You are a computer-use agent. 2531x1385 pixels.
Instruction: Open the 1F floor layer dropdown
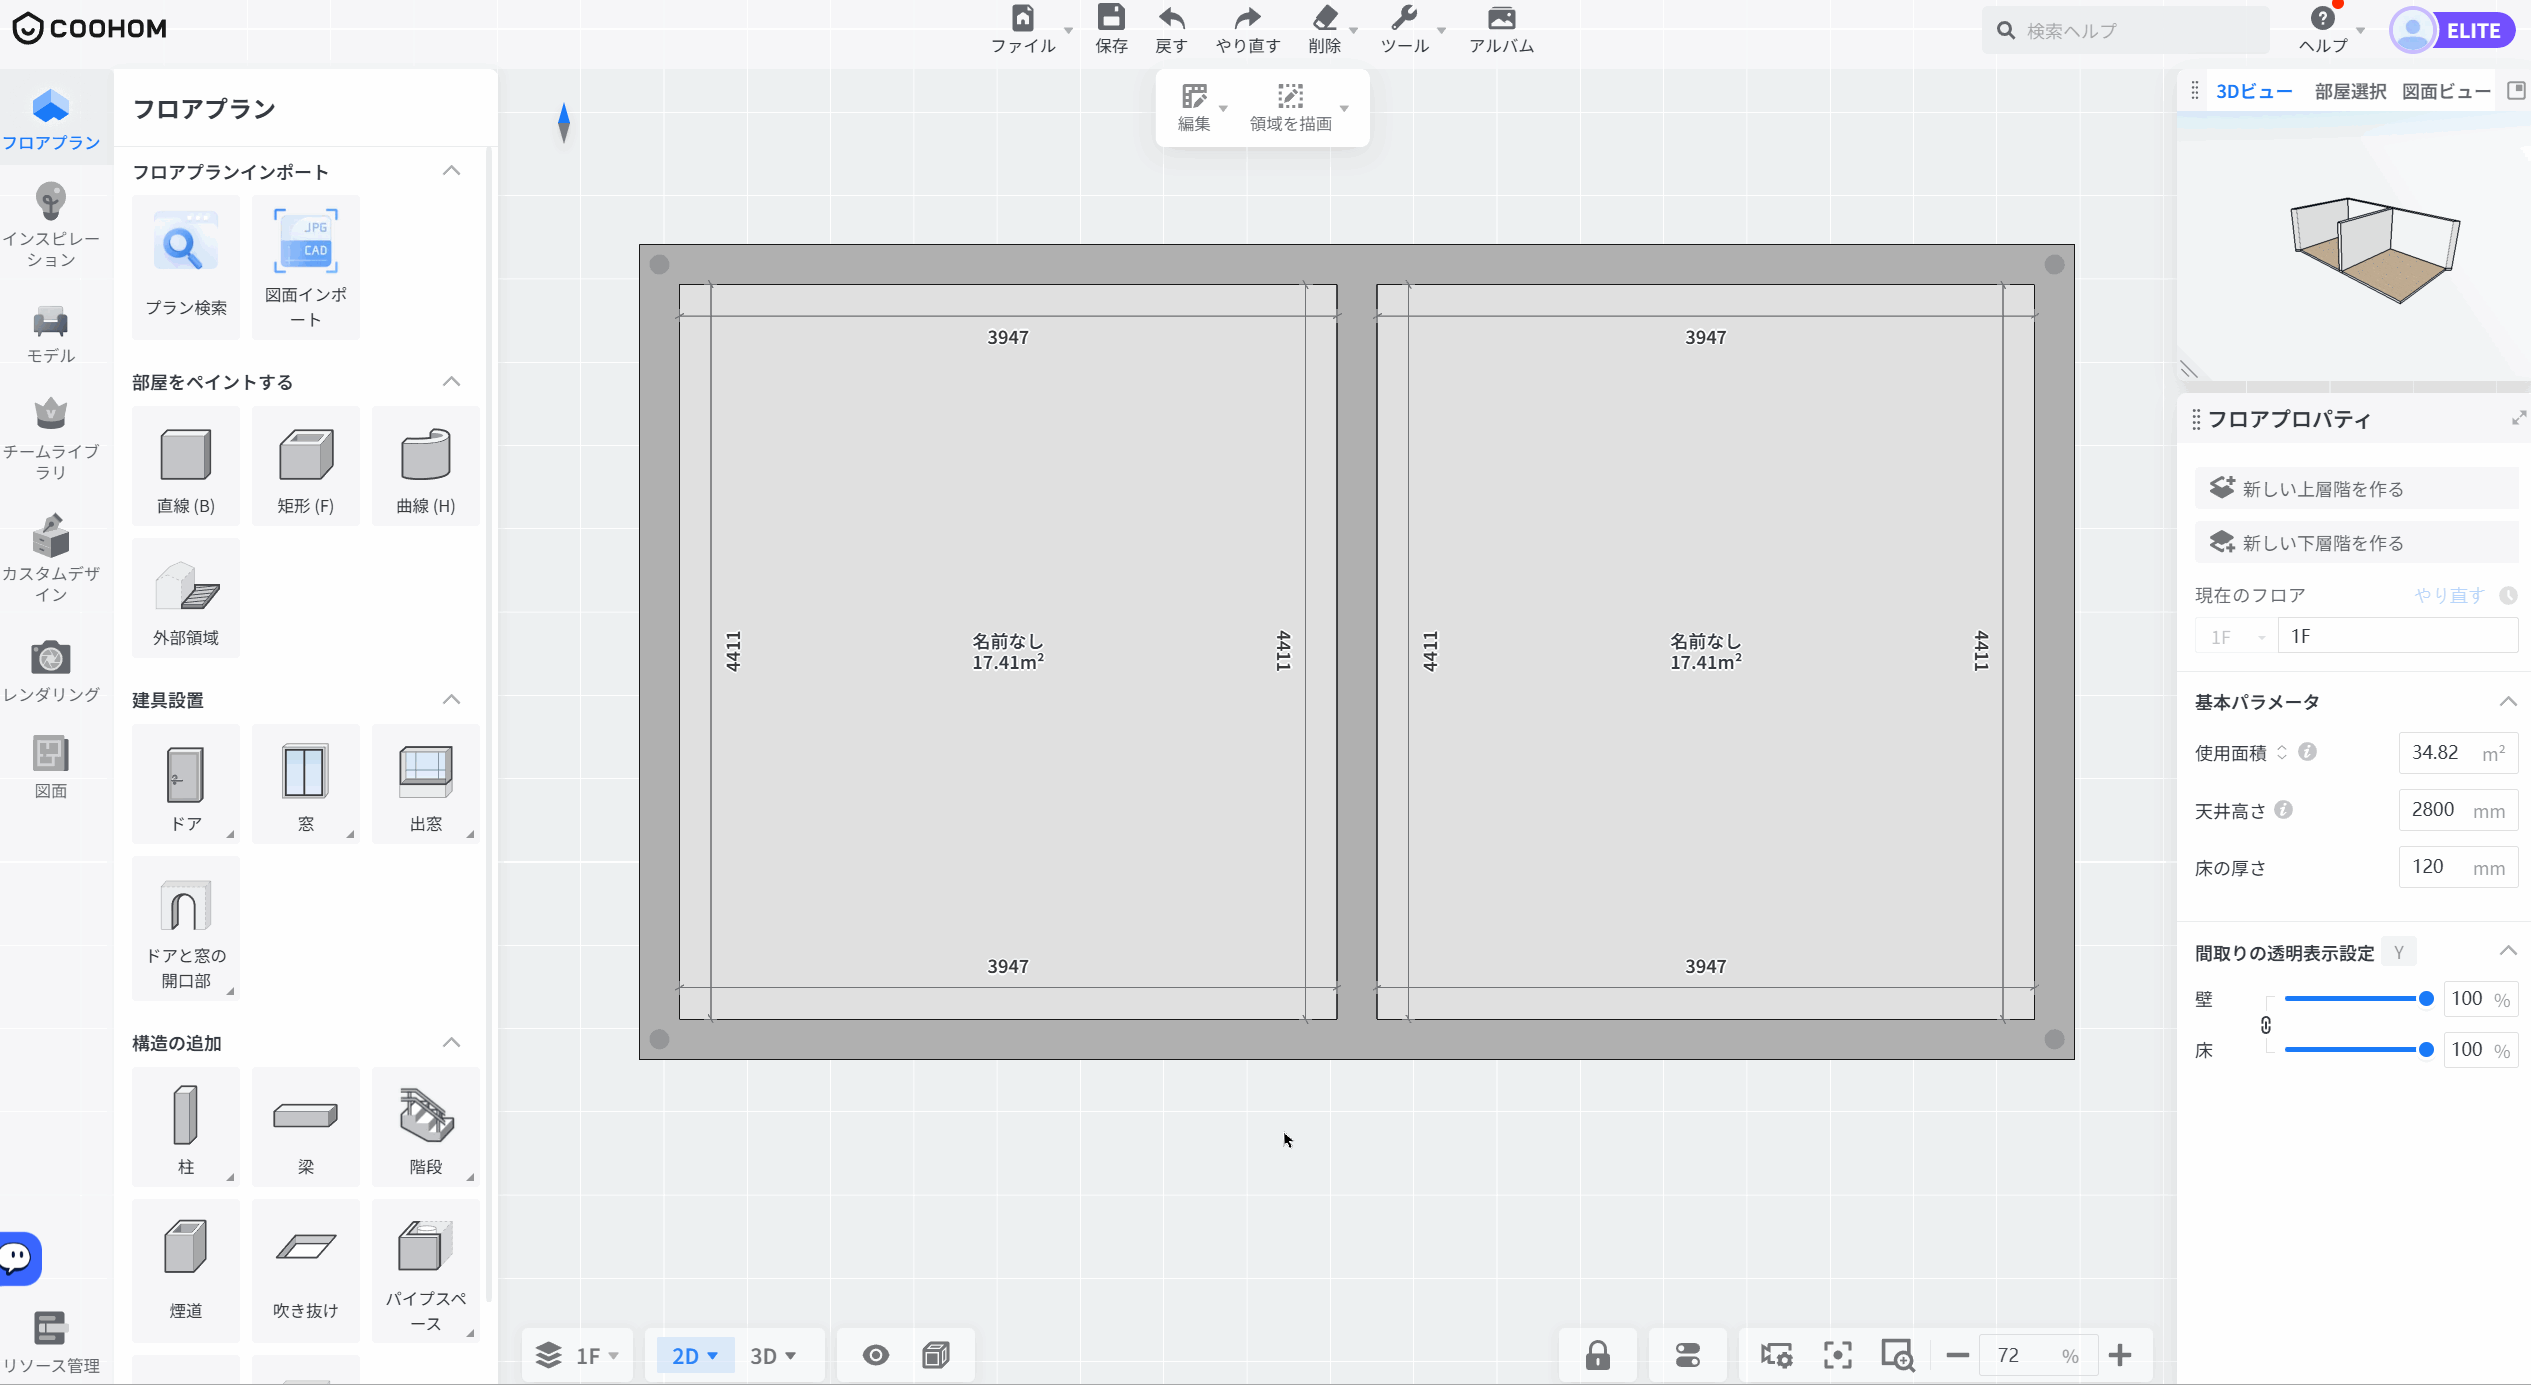click(x=578, y=1355)
